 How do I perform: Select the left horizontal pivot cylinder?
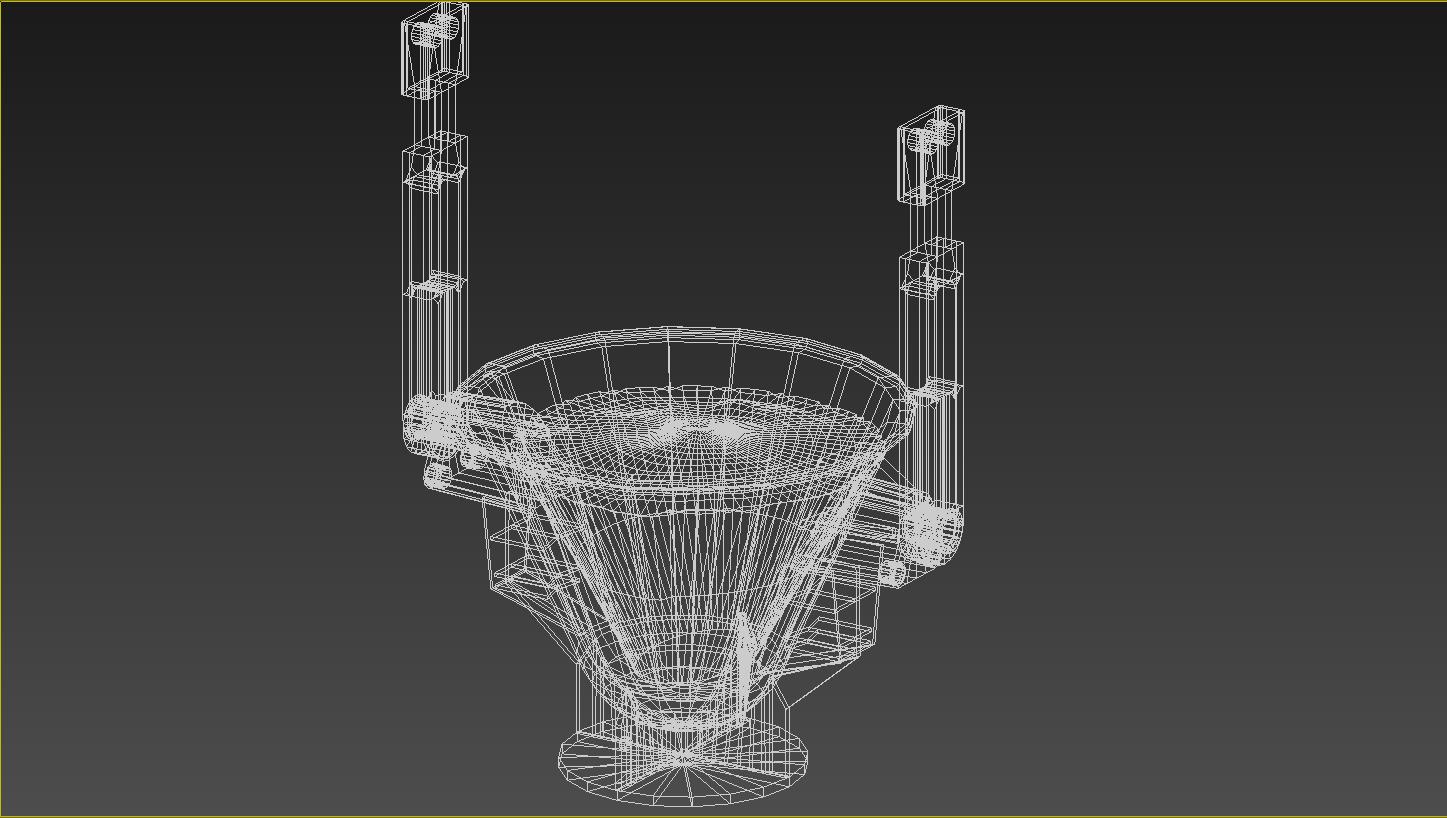coord(434,424)
